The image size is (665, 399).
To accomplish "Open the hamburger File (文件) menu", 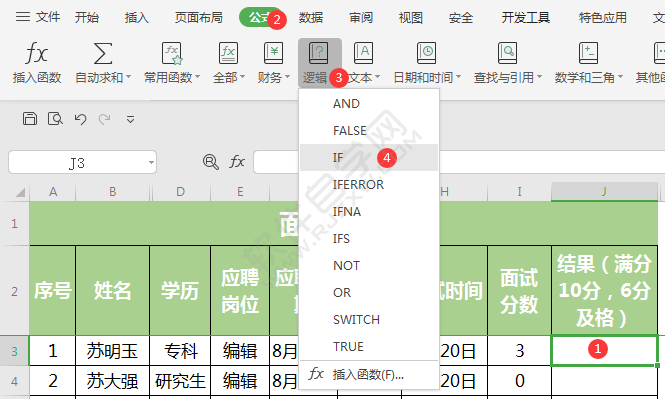I will click(38, 17).
